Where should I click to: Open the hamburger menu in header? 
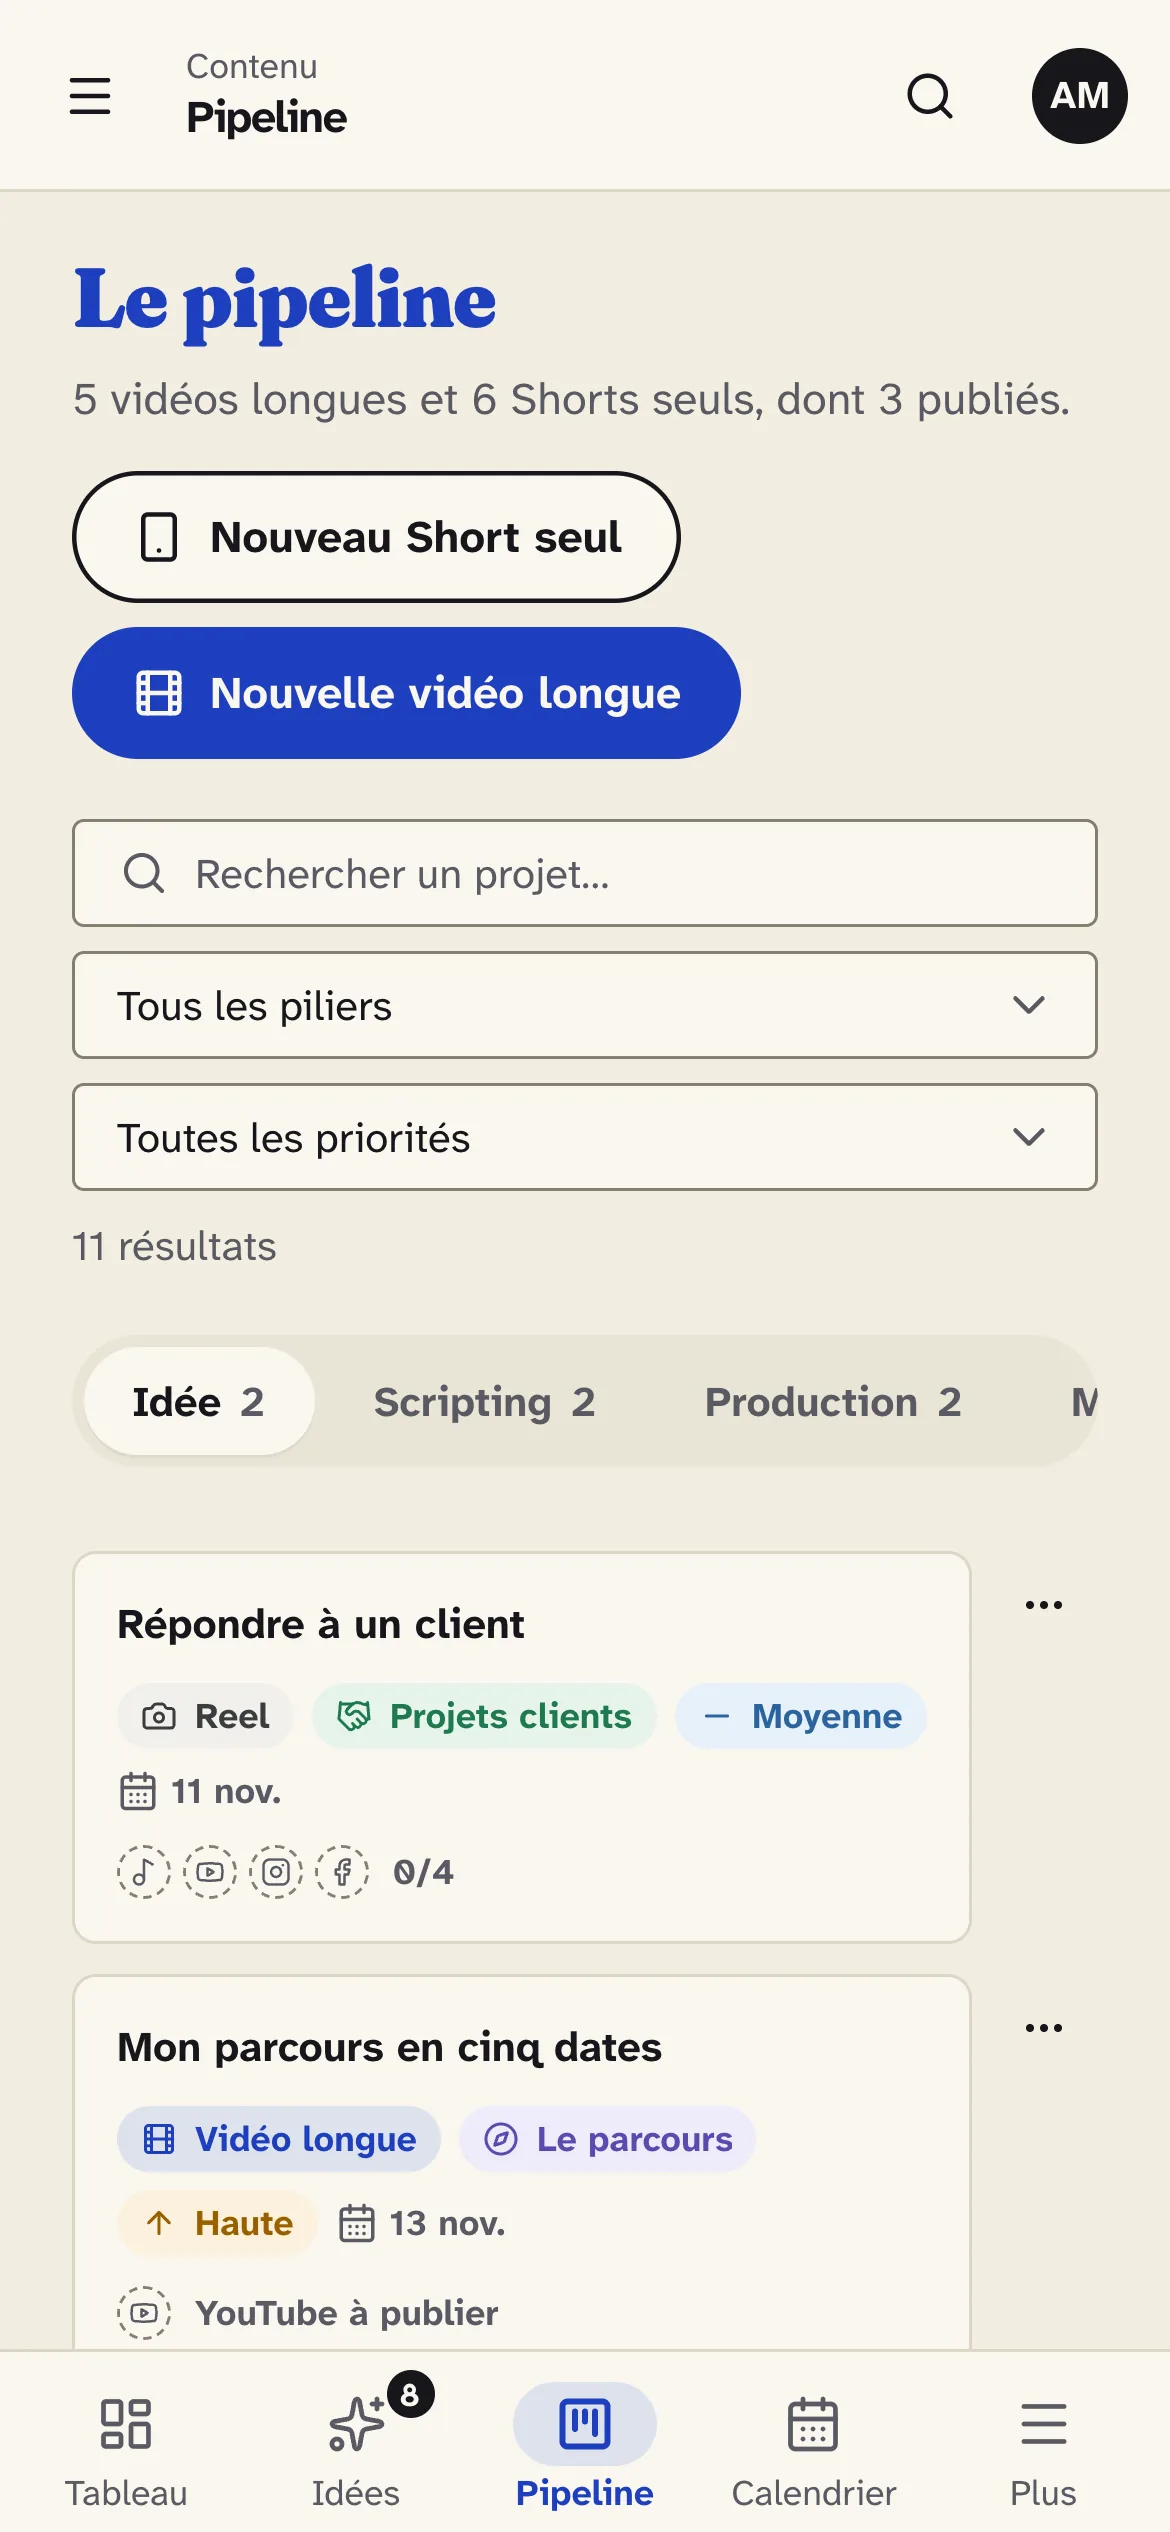pyautogui.click(x=90, y=96)
